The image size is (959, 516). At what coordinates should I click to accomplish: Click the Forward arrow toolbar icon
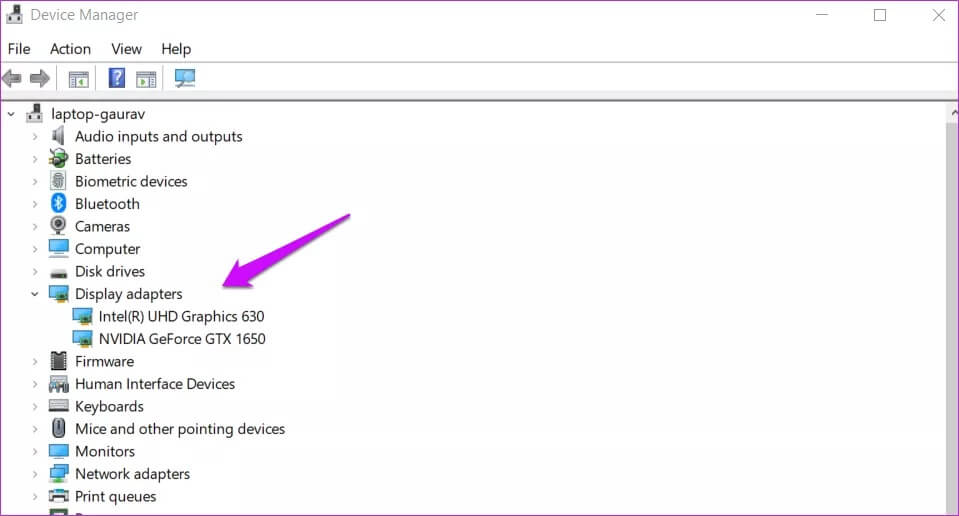tap(40, 78)
